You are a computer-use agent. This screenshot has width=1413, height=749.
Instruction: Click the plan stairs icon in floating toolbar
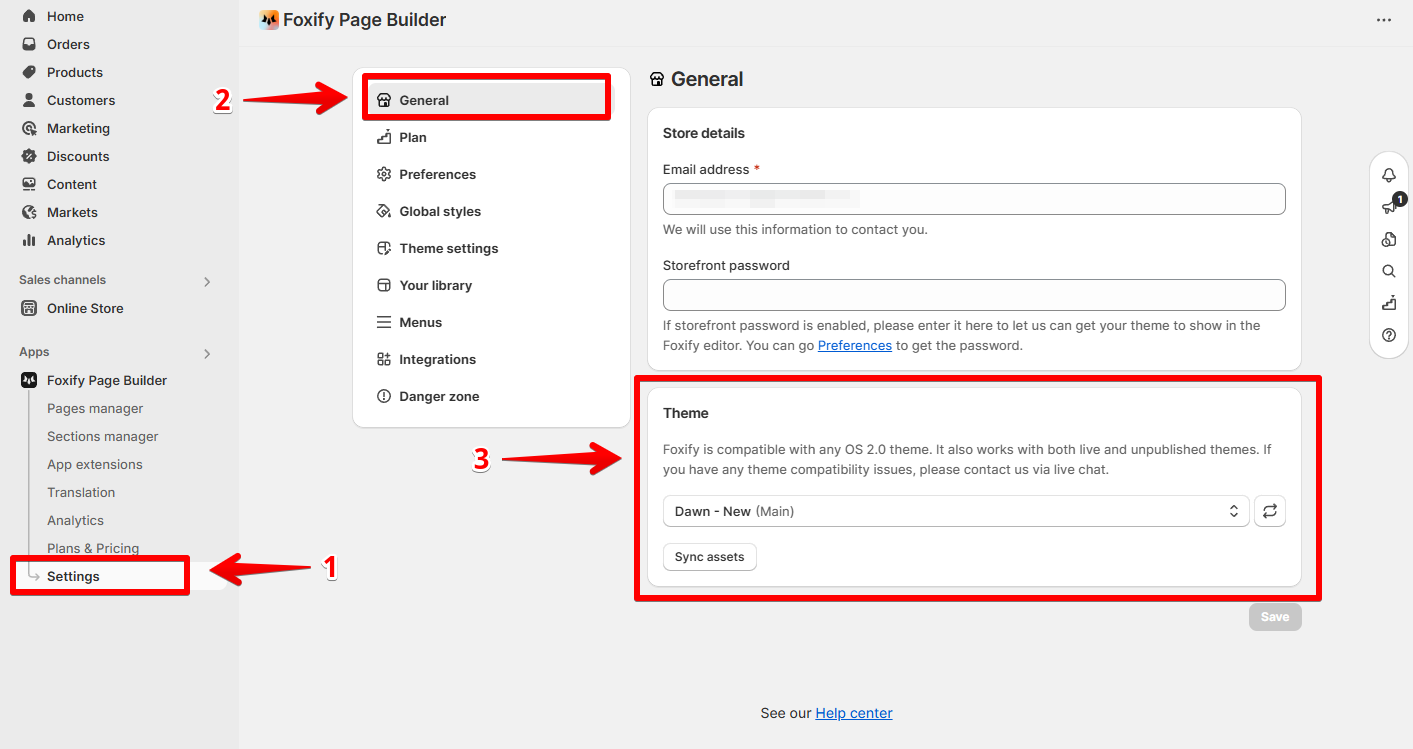click(1389, 303)
